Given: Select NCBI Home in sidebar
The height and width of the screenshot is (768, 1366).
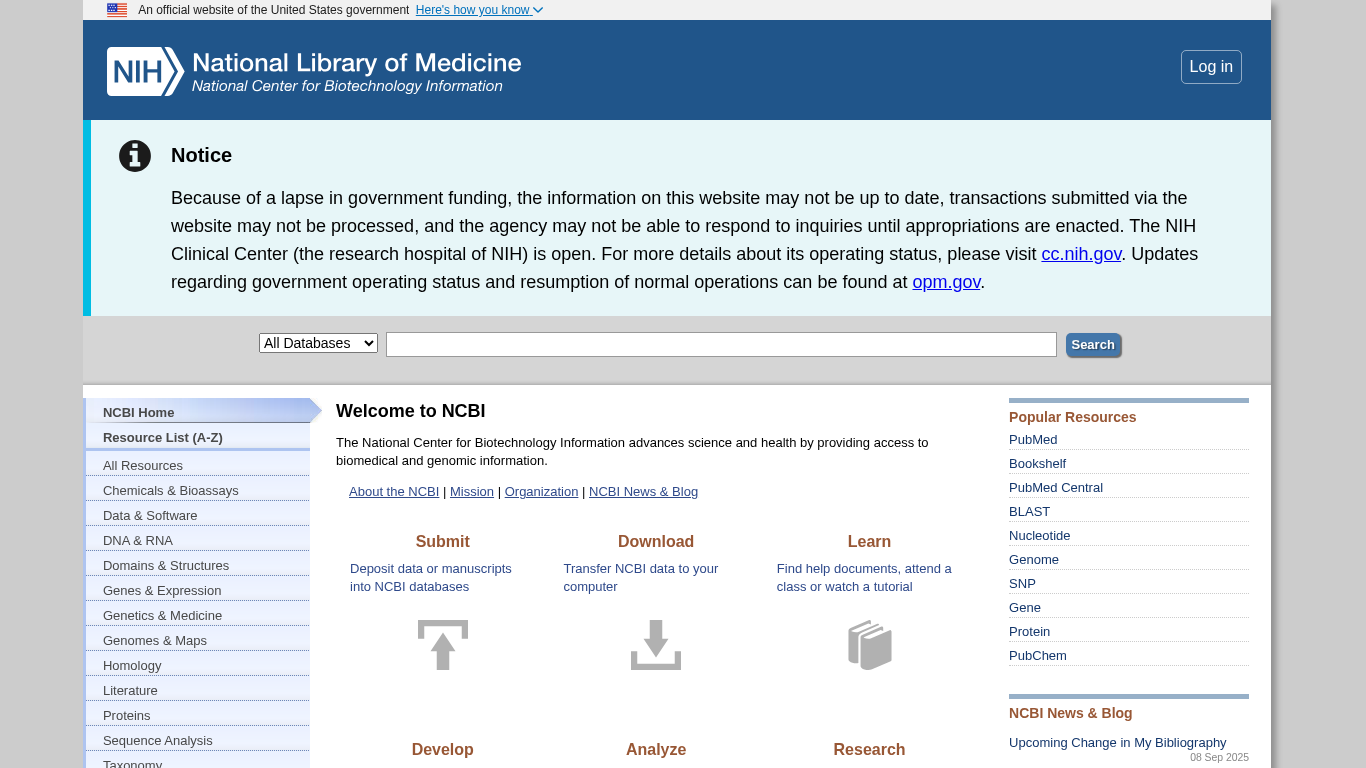Looking at the screenshot, I should point(198,411).
